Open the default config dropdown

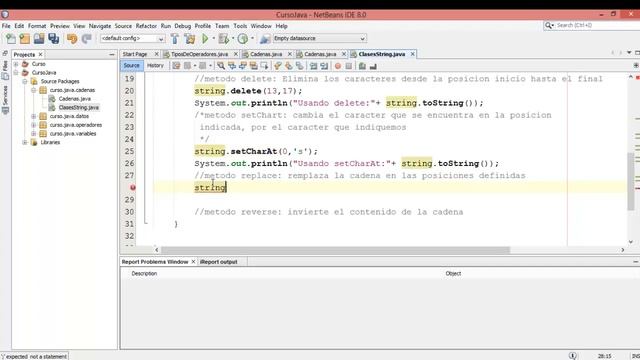[x=161, y=39]
